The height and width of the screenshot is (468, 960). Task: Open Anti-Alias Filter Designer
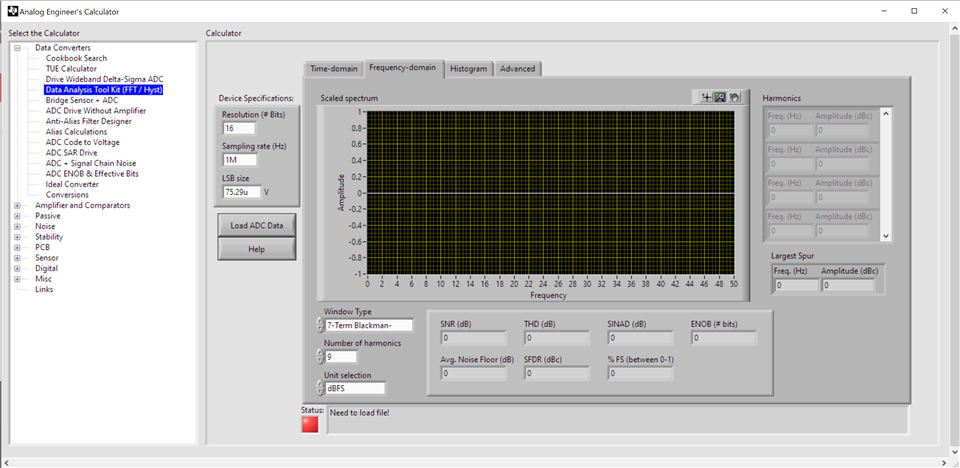(x=88, y=121)
